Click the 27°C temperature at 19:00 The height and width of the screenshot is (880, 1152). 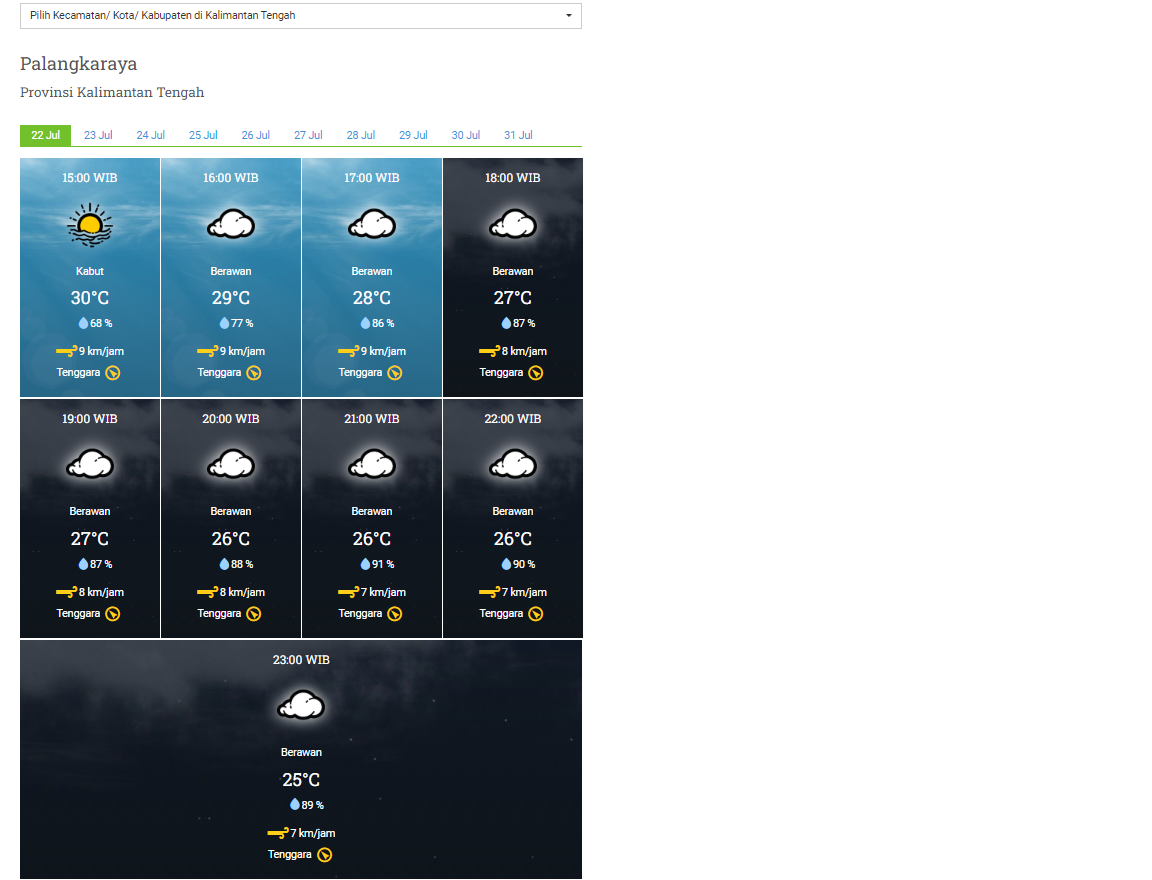[x=90, y=539]
